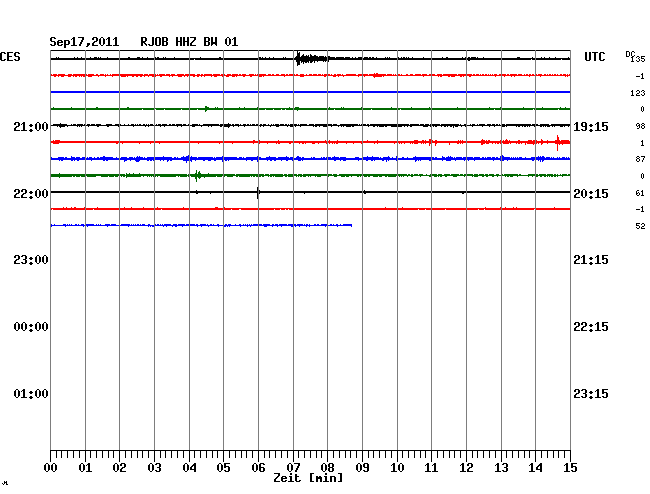
Task: Click DC value 0 beside the first green trace
Action: tap(643, 109)
